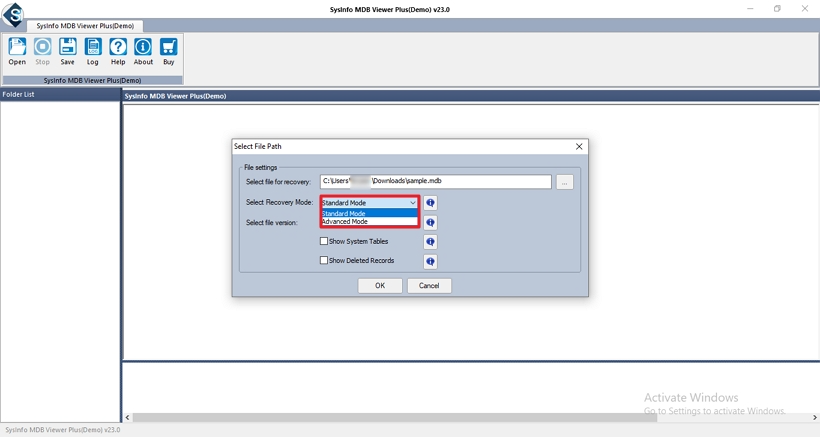Image resolution: width=820 pixels, height=437 pixels.
Task: Click Cancel in Select File Path dialog
Action: [429, 285]
